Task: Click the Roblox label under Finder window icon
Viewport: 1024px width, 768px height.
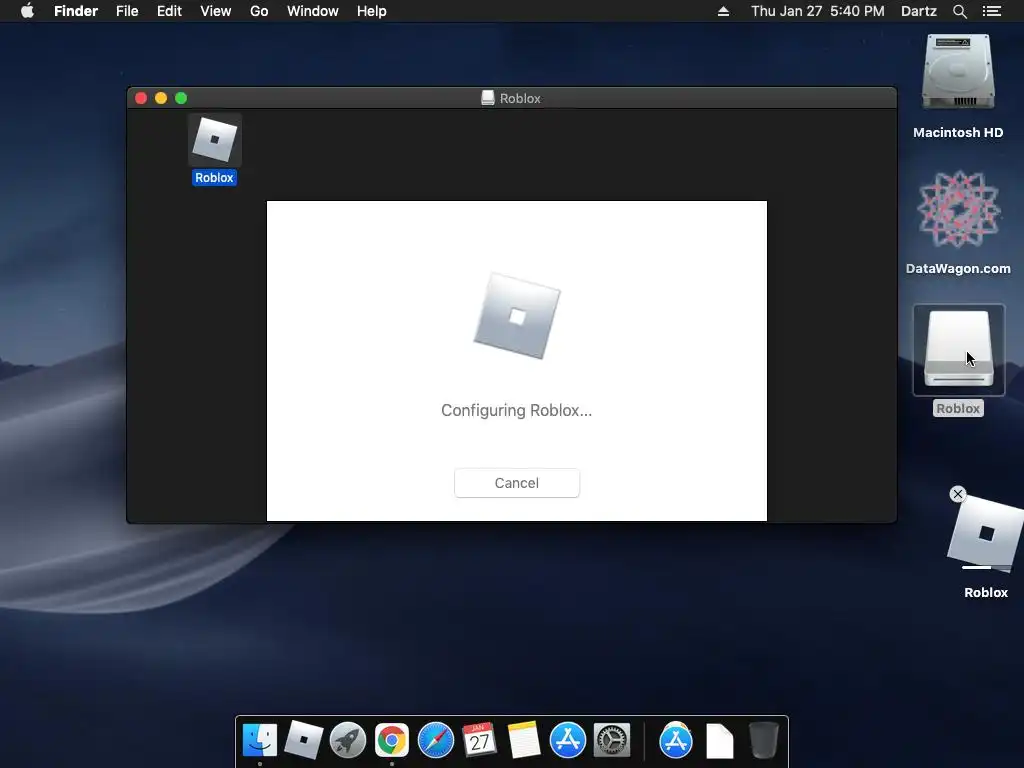Action: (214, 178)
